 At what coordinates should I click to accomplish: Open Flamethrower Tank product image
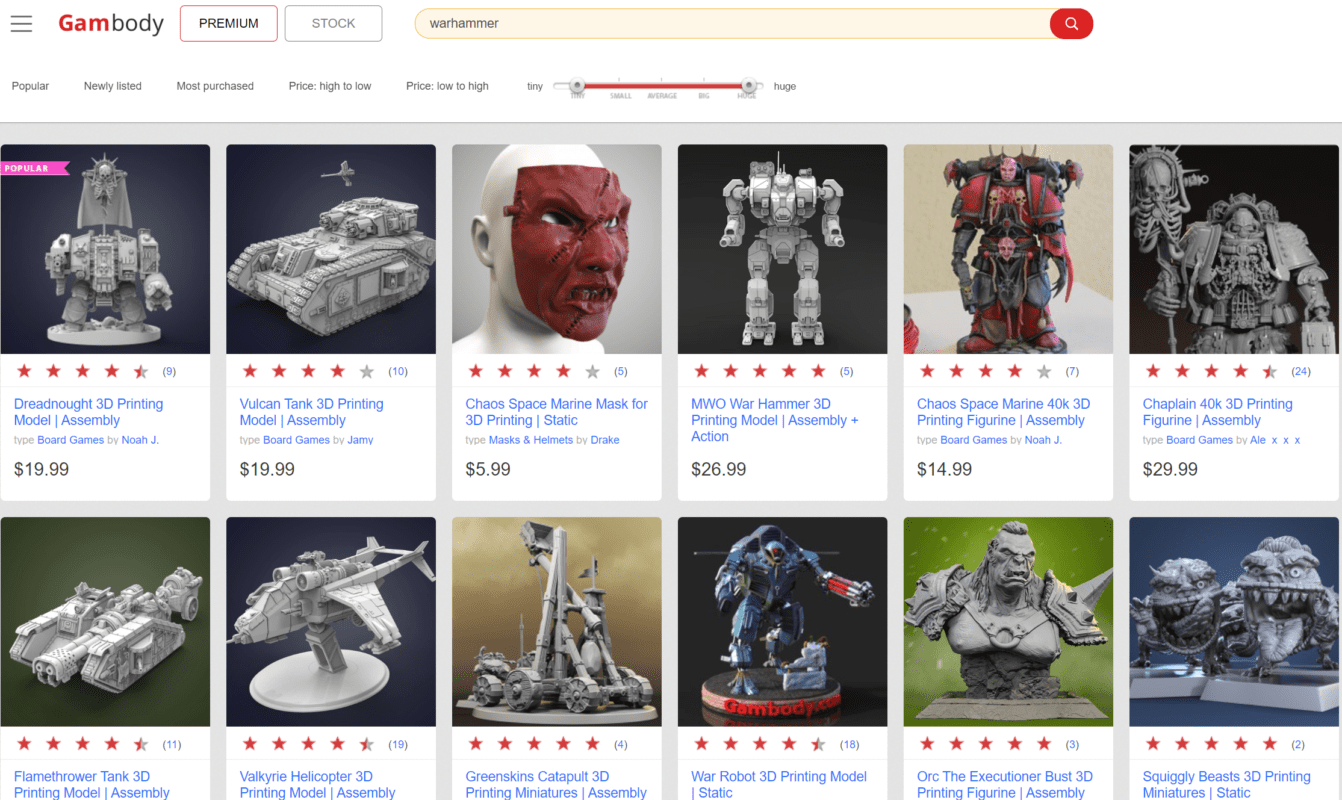tap(105, 622)
